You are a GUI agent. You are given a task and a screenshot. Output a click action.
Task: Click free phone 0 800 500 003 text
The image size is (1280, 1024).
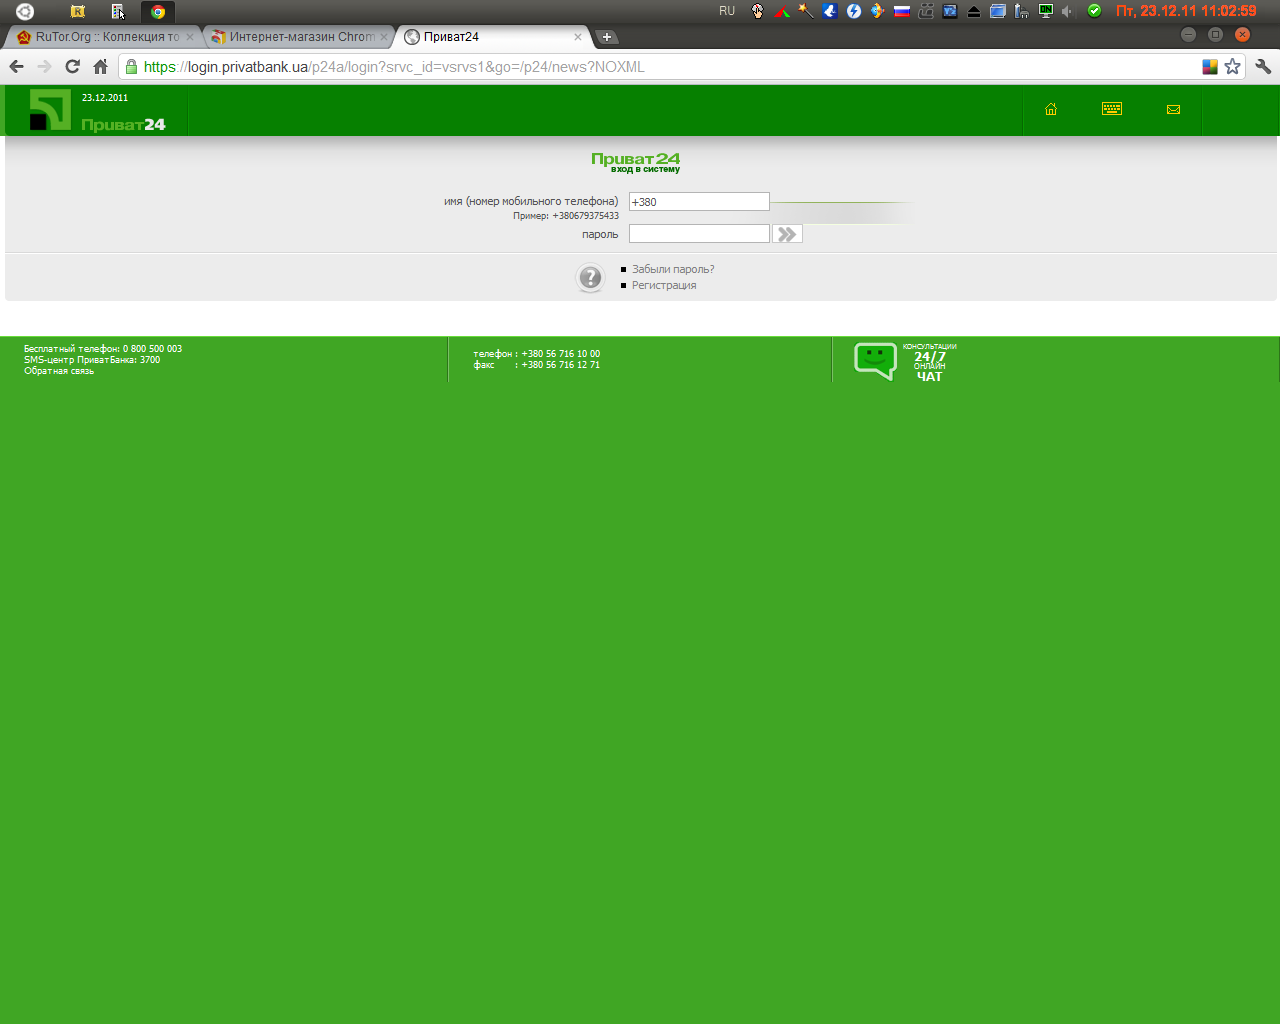pos(103,349)
